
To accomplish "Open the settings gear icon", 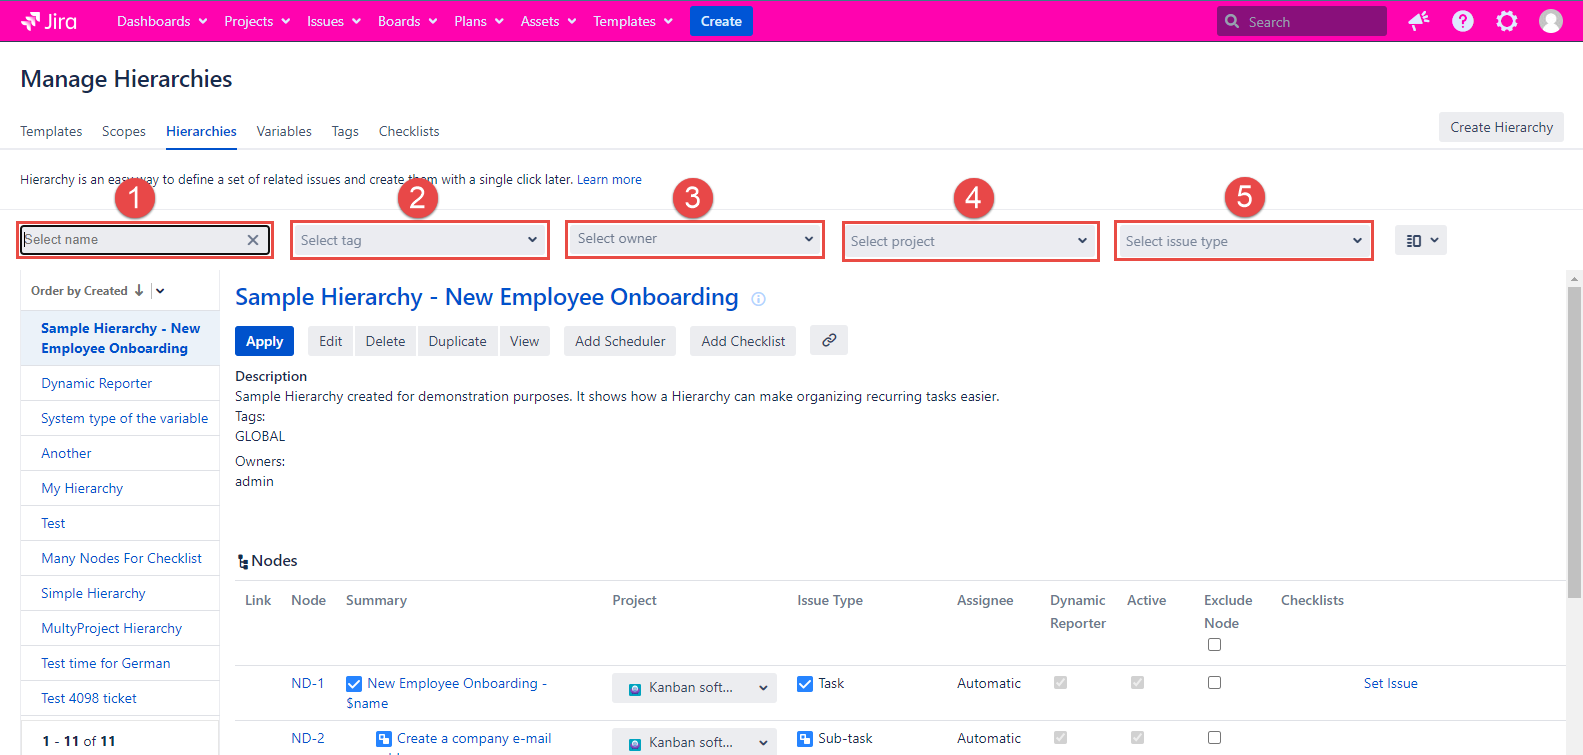I will click(1506, 21).
